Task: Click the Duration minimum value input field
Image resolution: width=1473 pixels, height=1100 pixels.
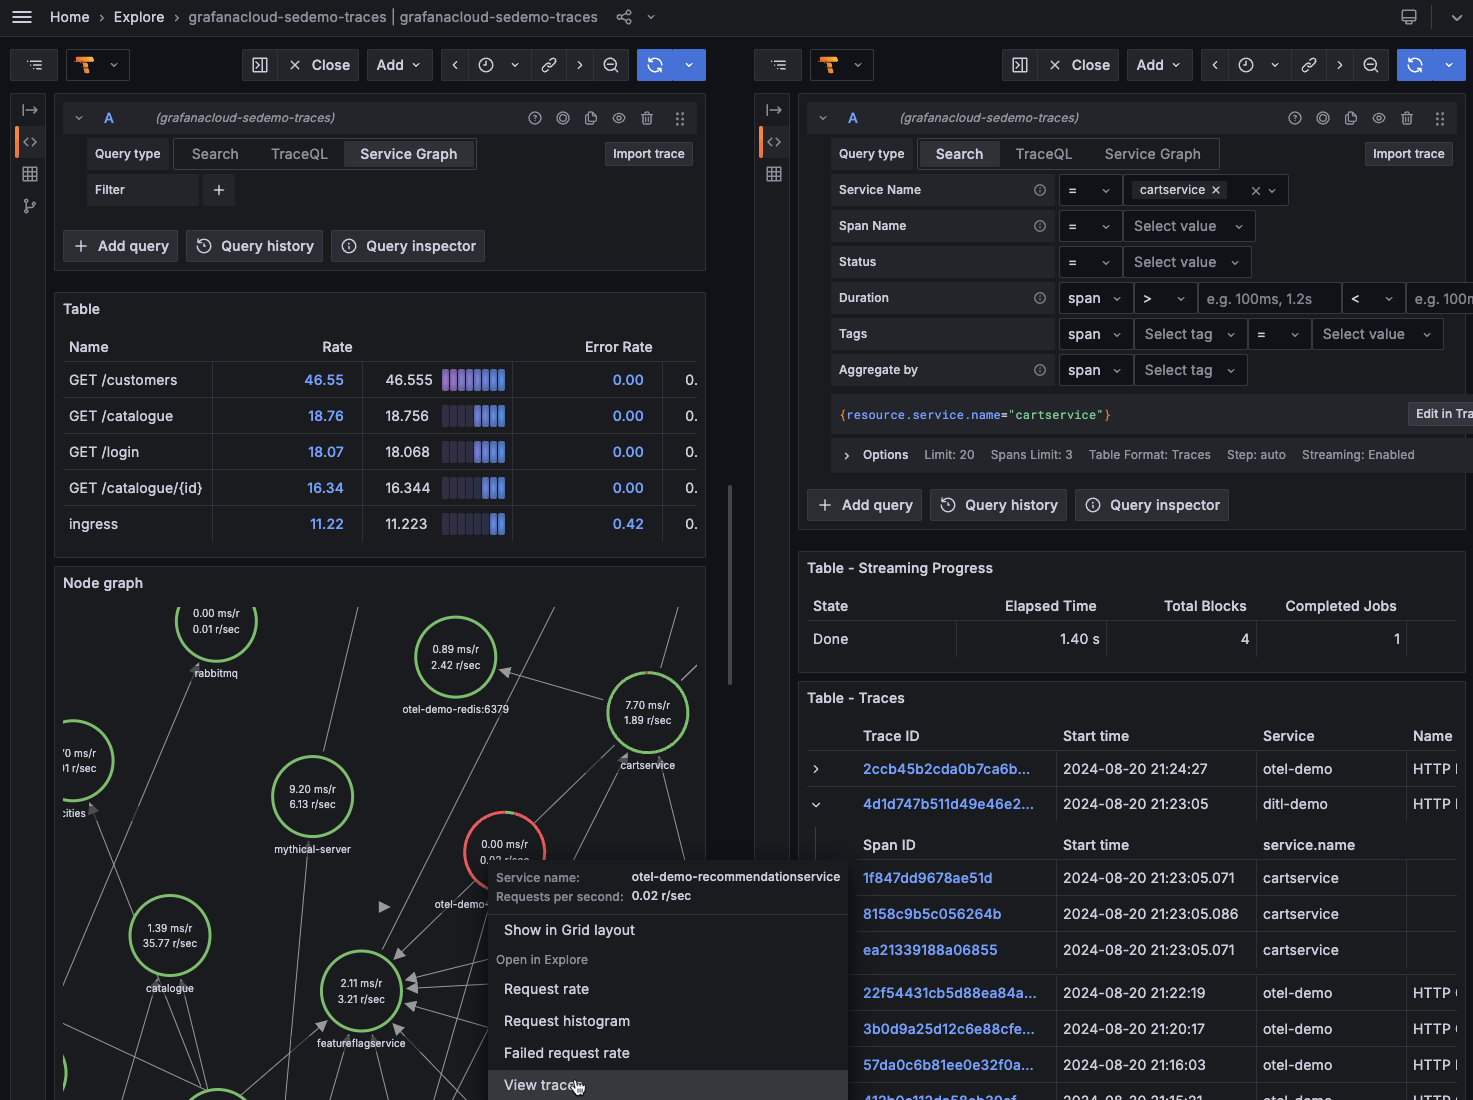Action: [1268, 298]
